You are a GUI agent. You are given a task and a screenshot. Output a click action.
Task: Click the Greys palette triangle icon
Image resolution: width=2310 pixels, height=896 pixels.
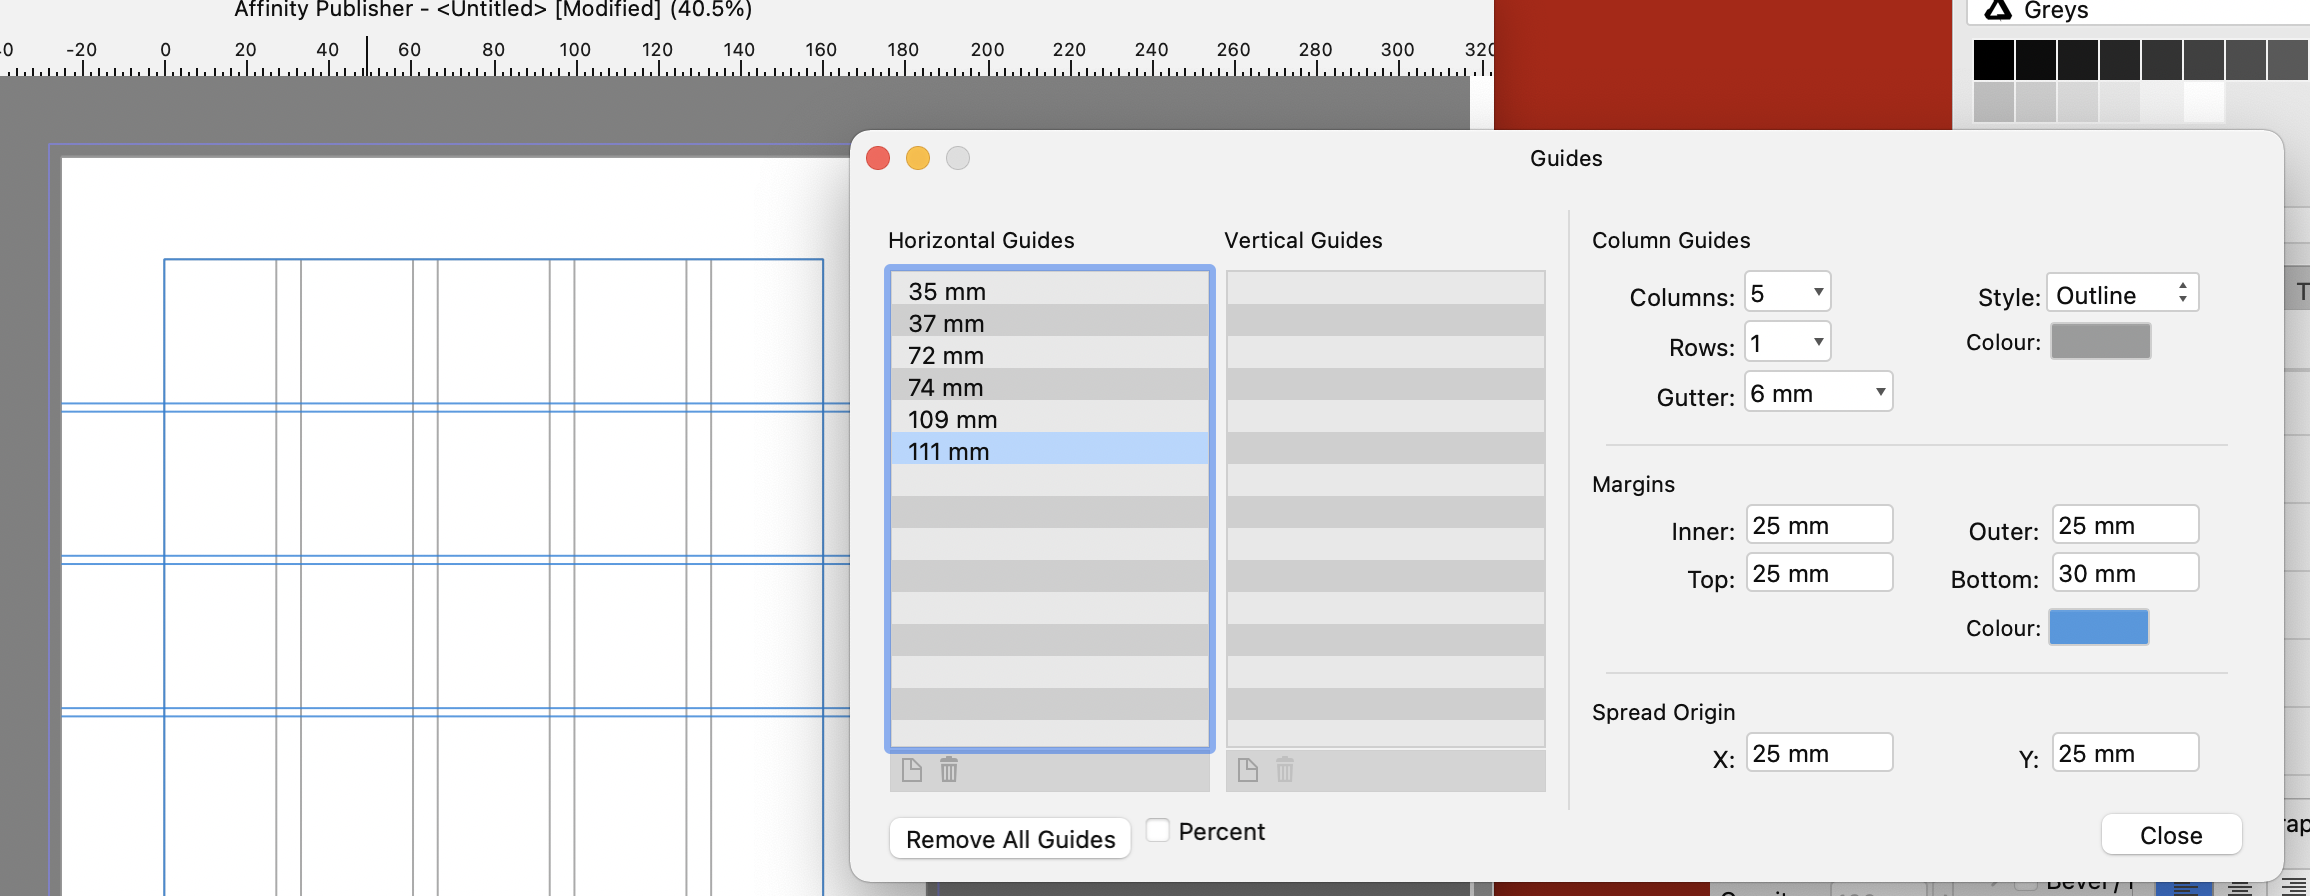click(x=1997, y=10)
